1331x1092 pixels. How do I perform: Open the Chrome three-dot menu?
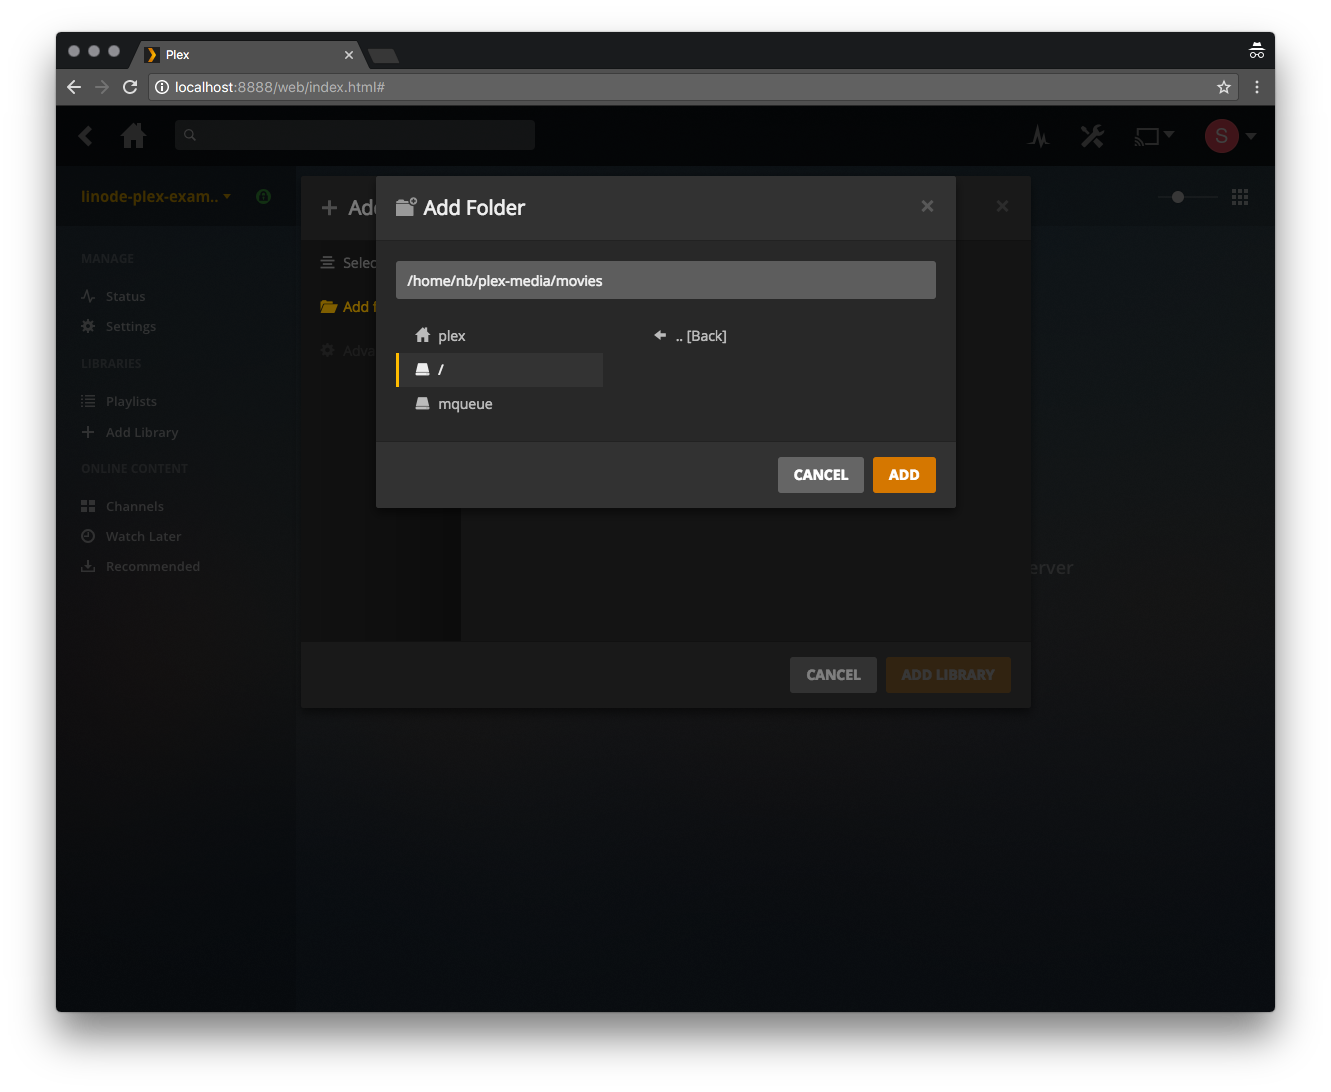pyautogui.click(x=1257, y=87)
